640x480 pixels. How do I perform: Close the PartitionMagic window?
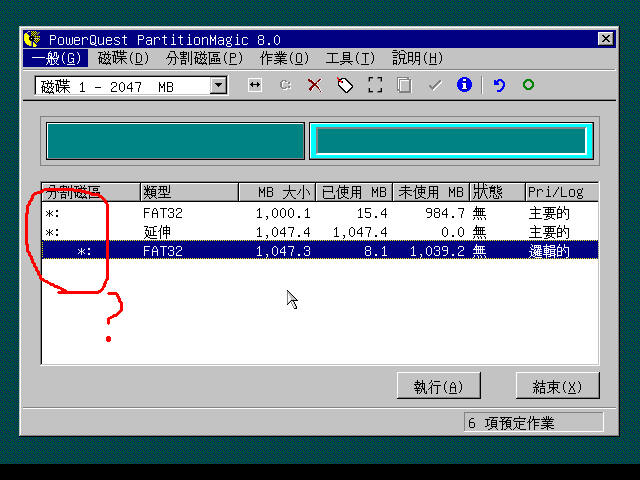[605, 39]
